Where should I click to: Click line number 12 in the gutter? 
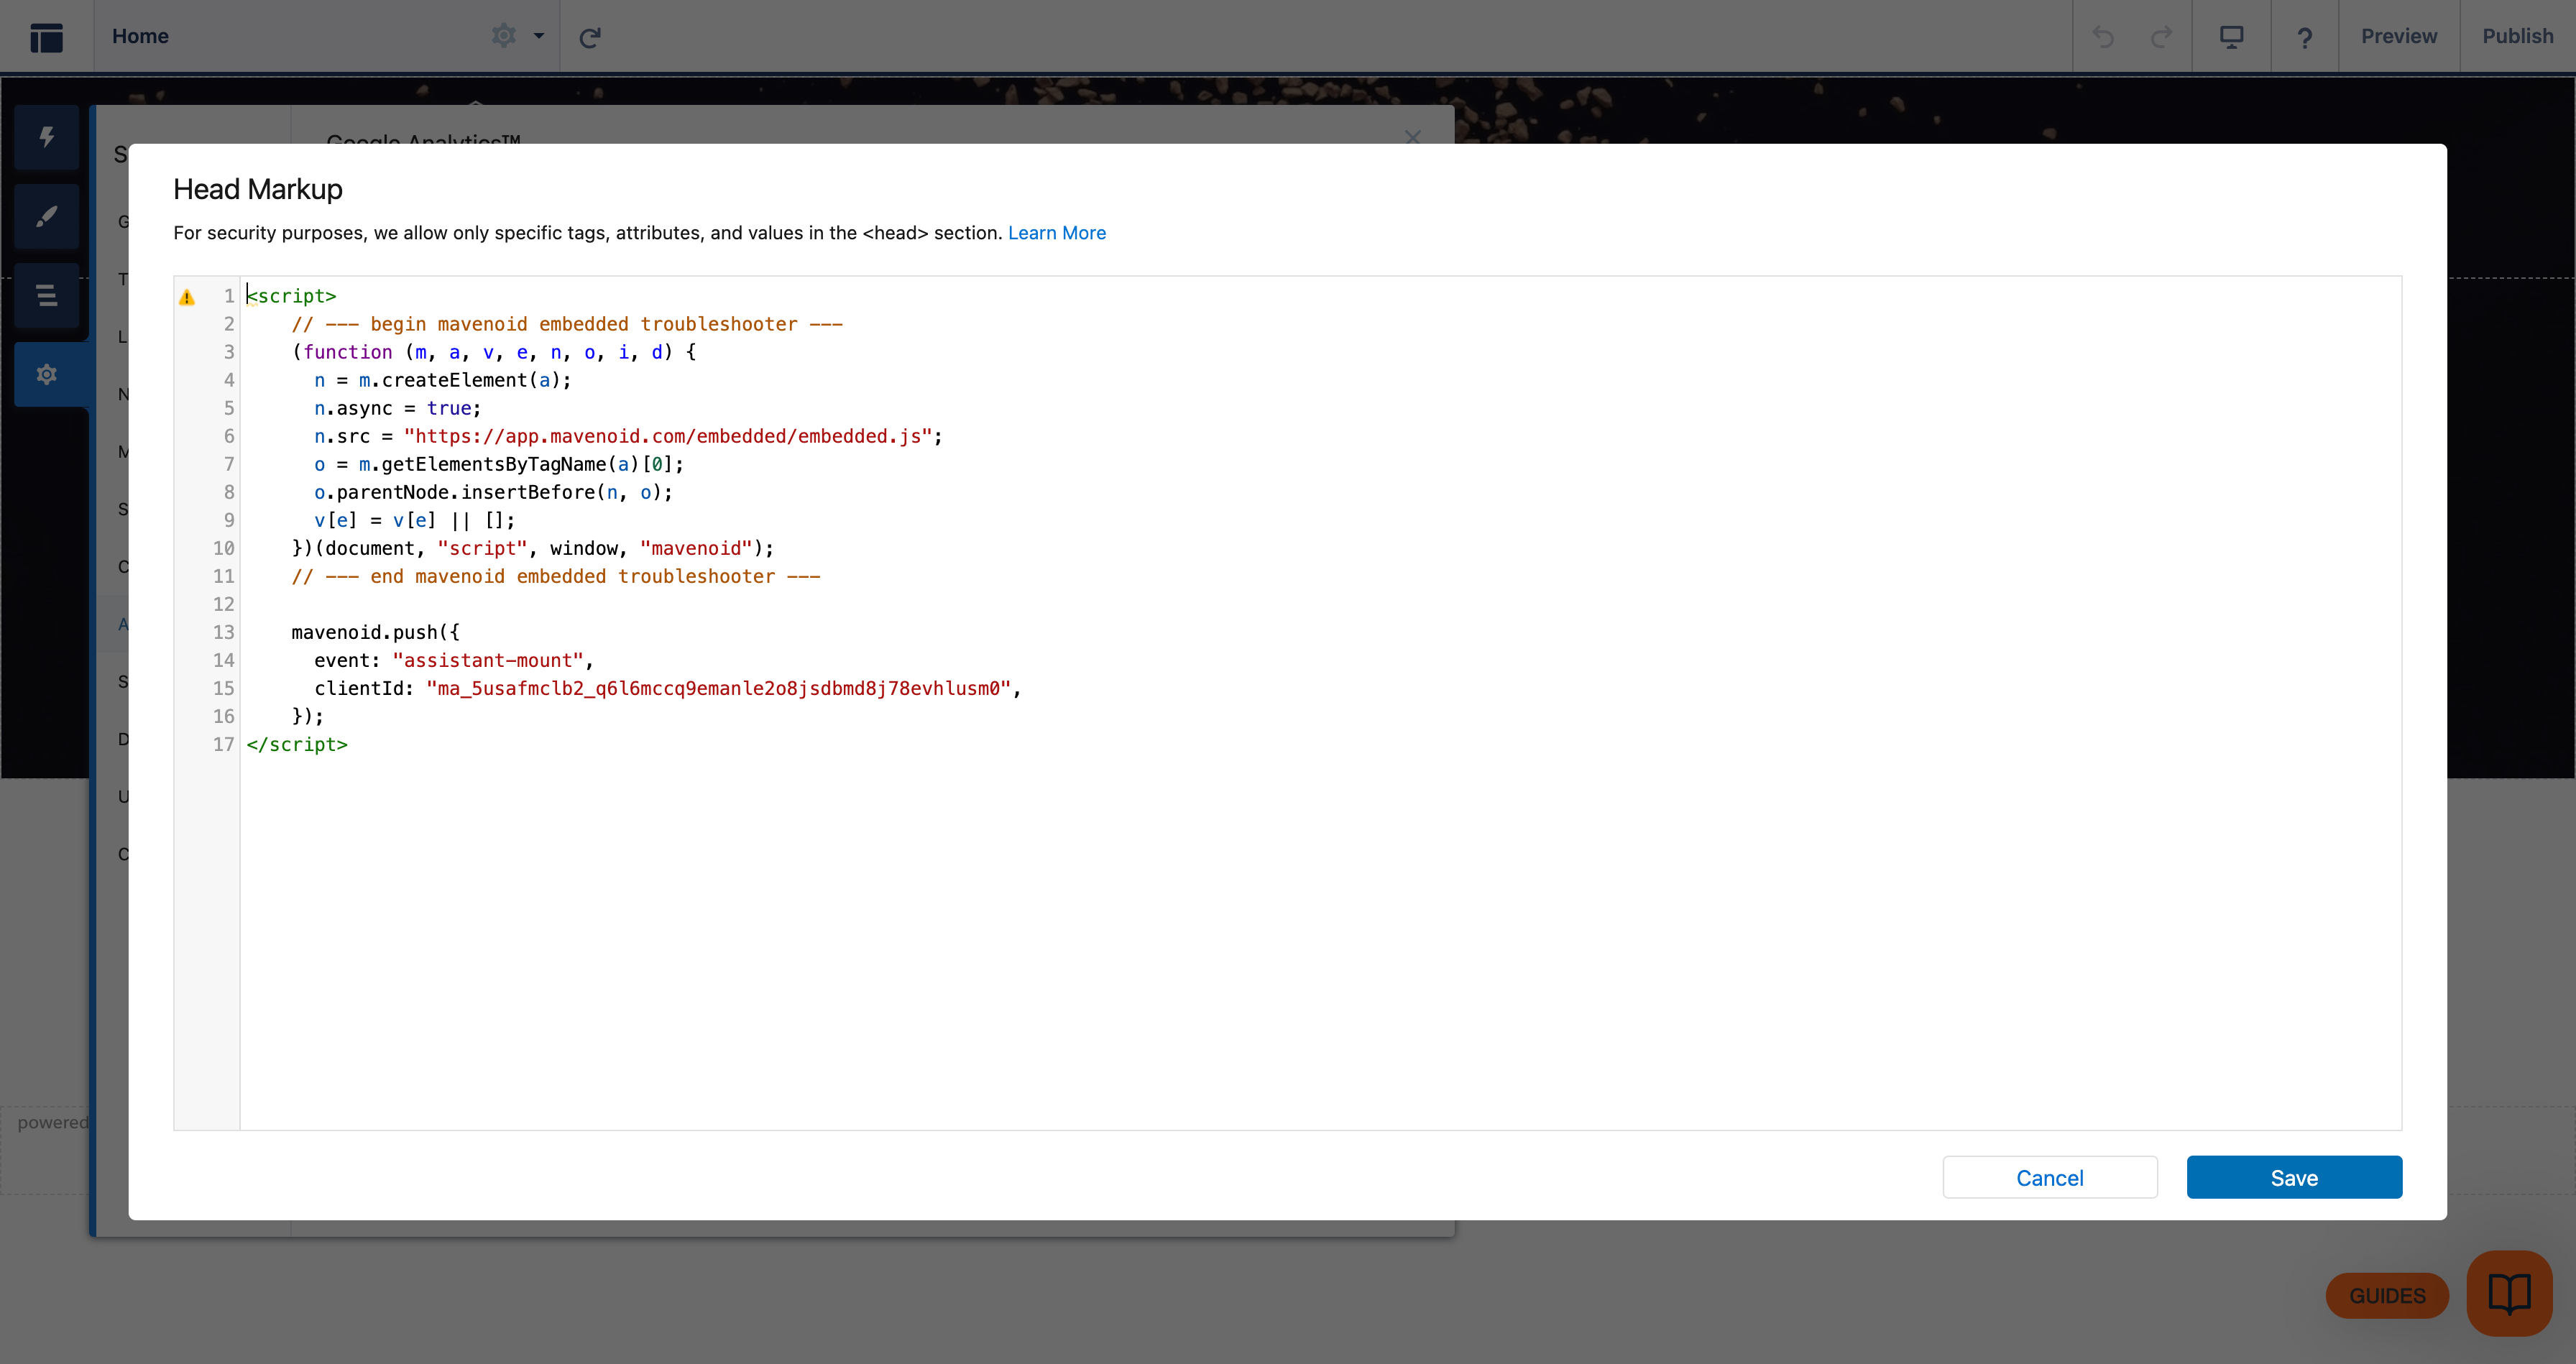(223, 604)
